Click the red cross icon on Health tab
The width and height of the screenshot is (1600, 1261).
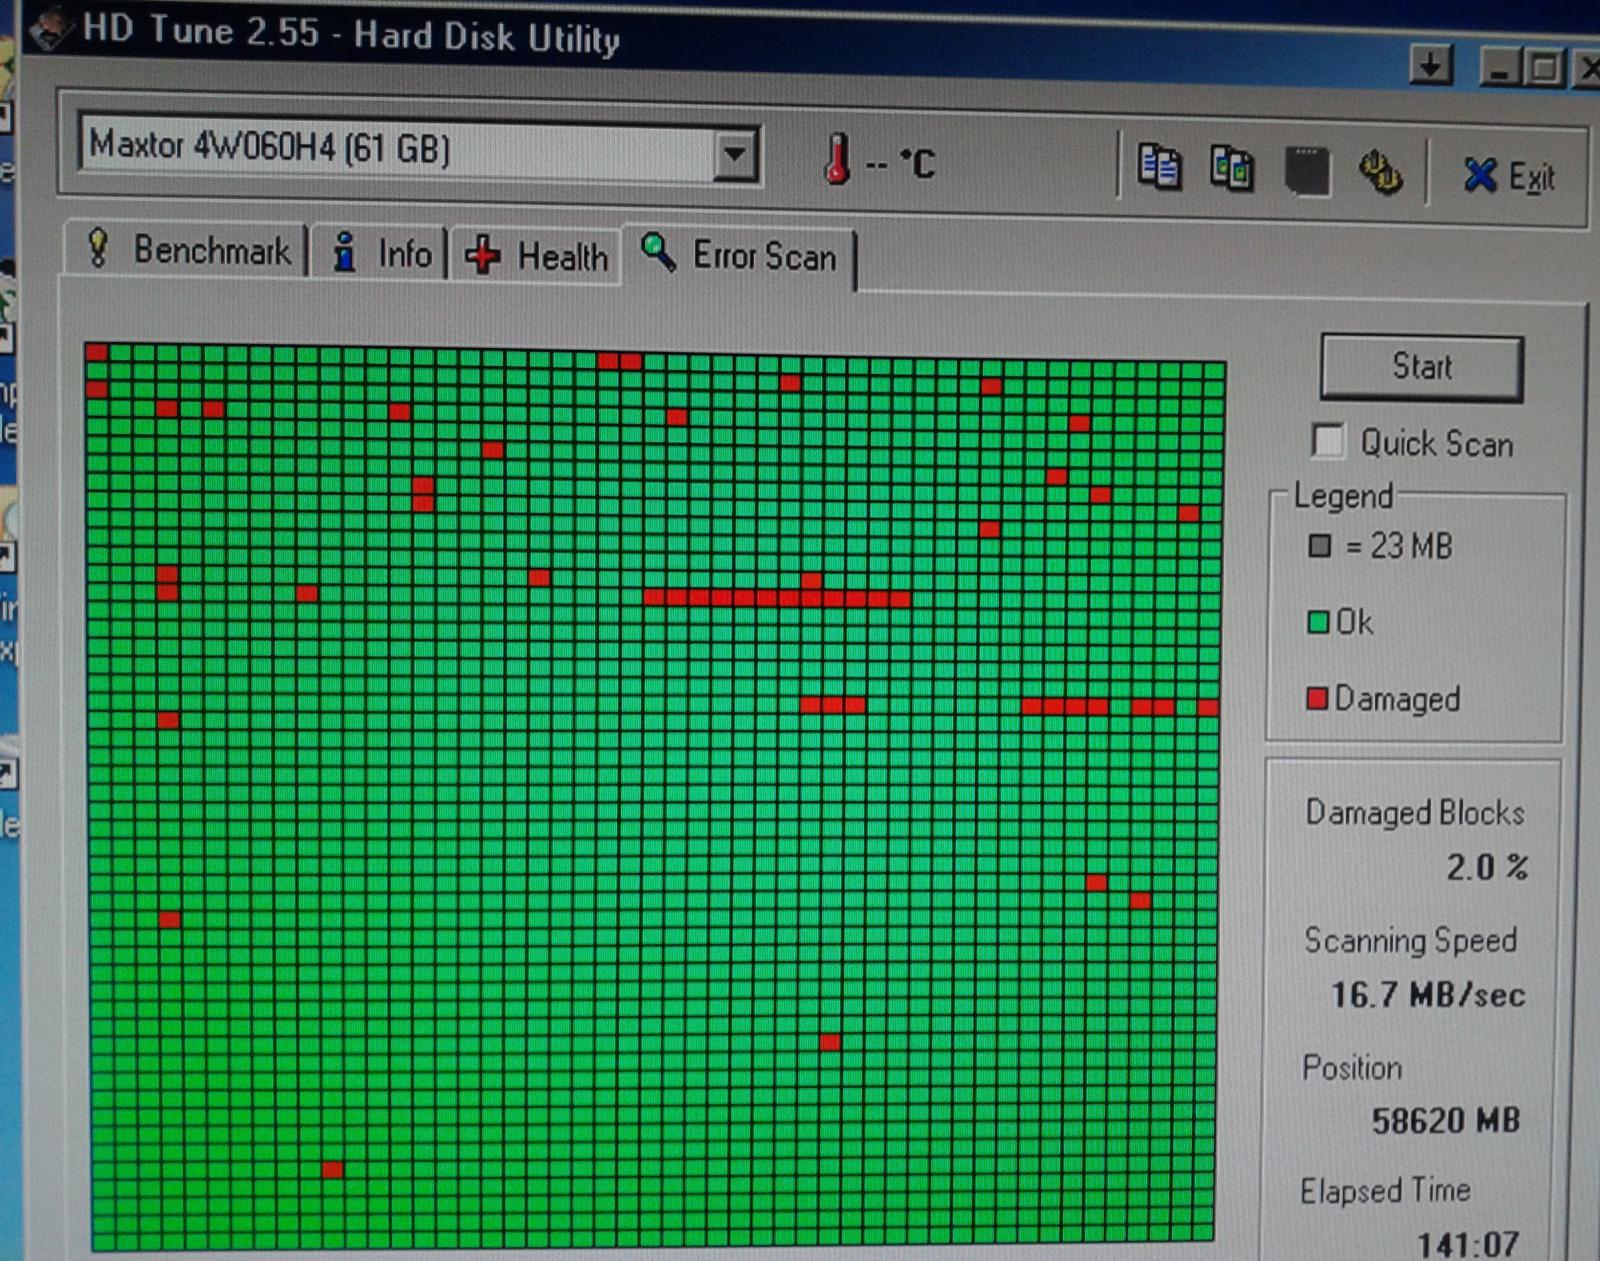click(x=482, y=255)
